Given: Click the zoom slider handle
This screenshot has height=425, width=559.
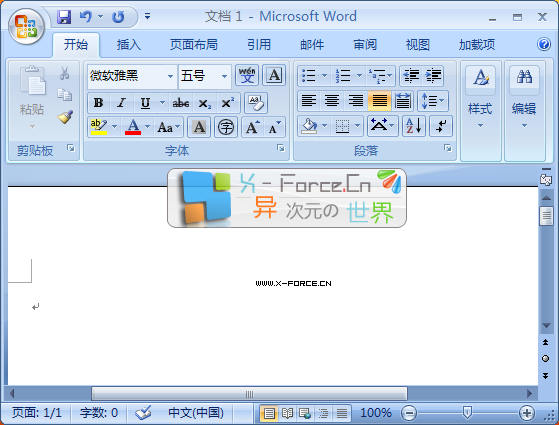Looking at the screenshot, I should click(x=467, y=413).
